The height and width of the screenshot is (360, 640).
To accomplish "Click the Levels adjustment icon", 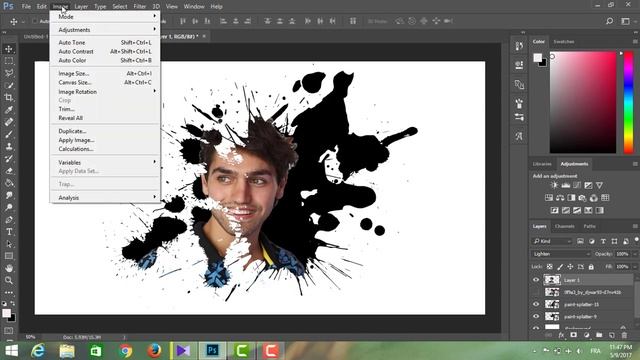I will pos(565,185).
